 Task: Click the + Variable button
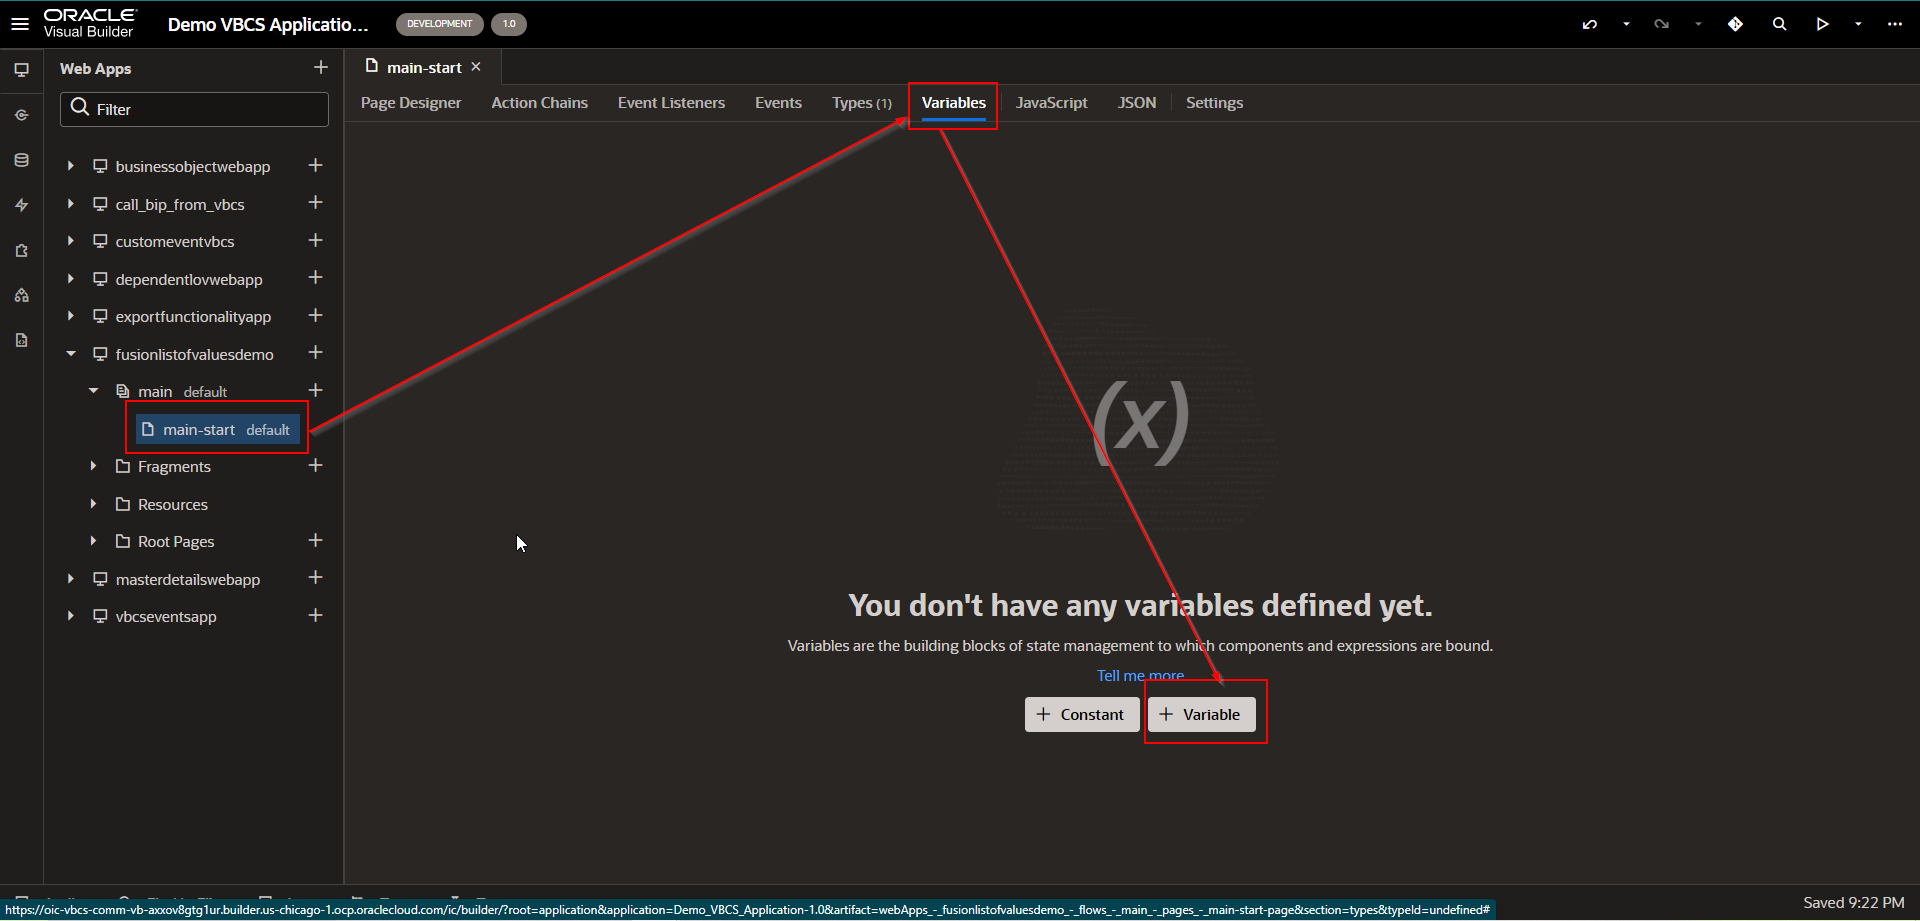1201,714
